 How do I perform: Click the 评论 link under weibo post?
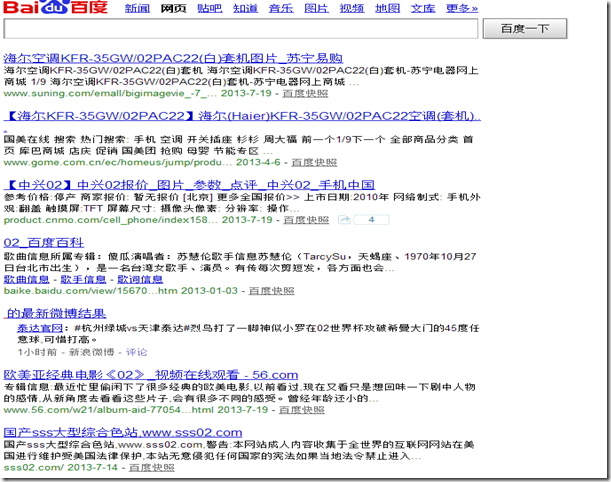(x=136, y=352)
